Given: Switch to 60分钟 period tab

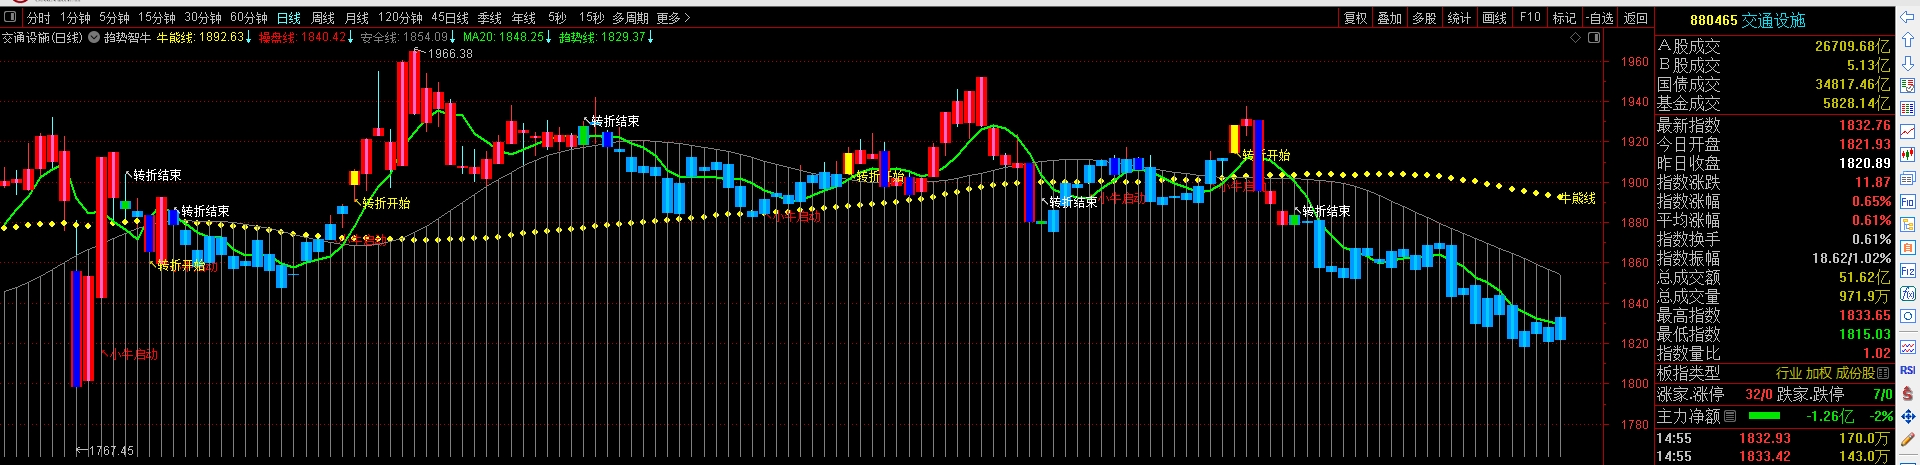Looking at the screenshot, I should 249,18.
